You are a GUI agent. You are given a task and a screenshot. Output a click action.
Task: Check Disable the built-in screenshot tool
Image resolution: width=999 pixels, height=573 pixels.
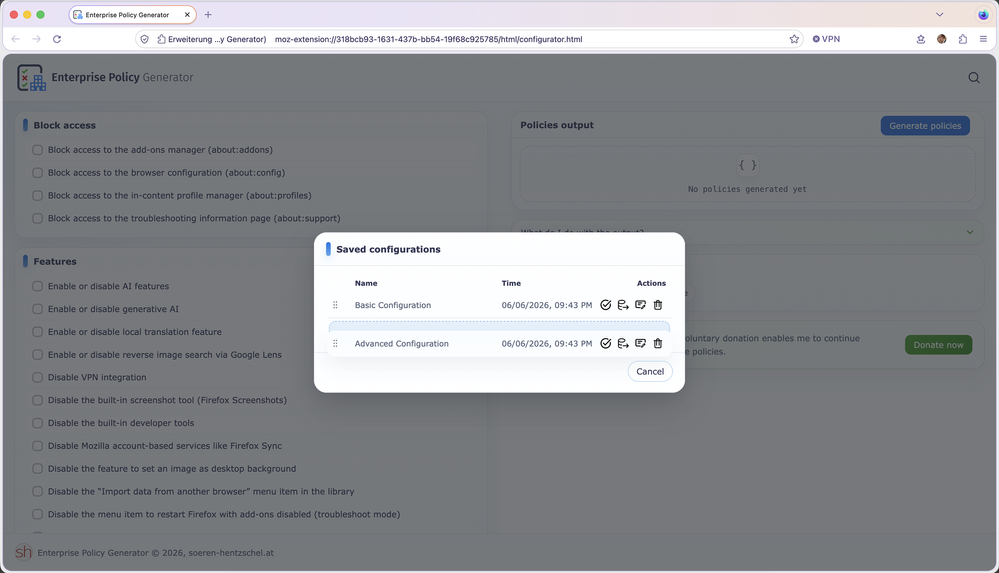coord(38,400)
